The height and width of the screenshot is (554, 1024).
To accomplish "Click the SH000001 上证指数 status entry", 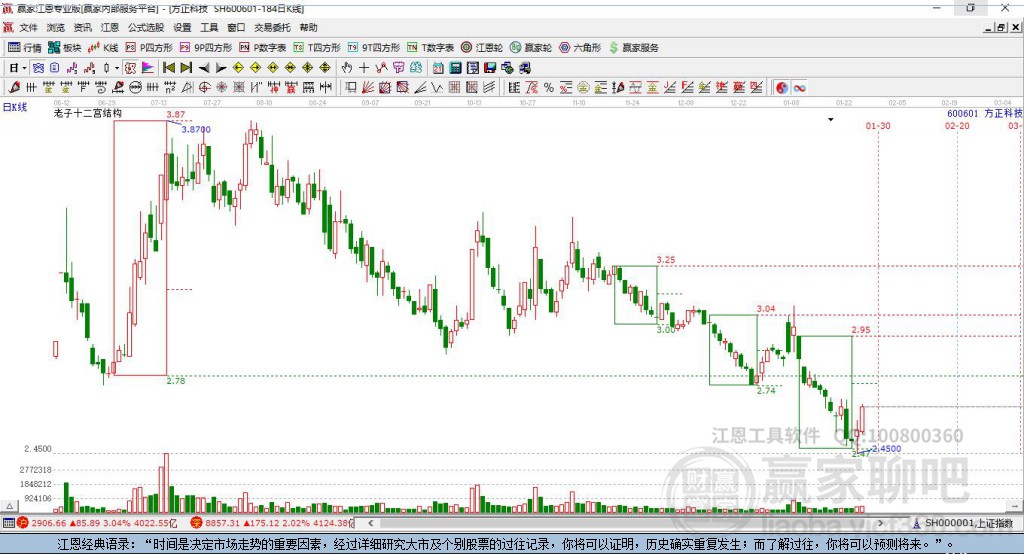I will (964, 523).
